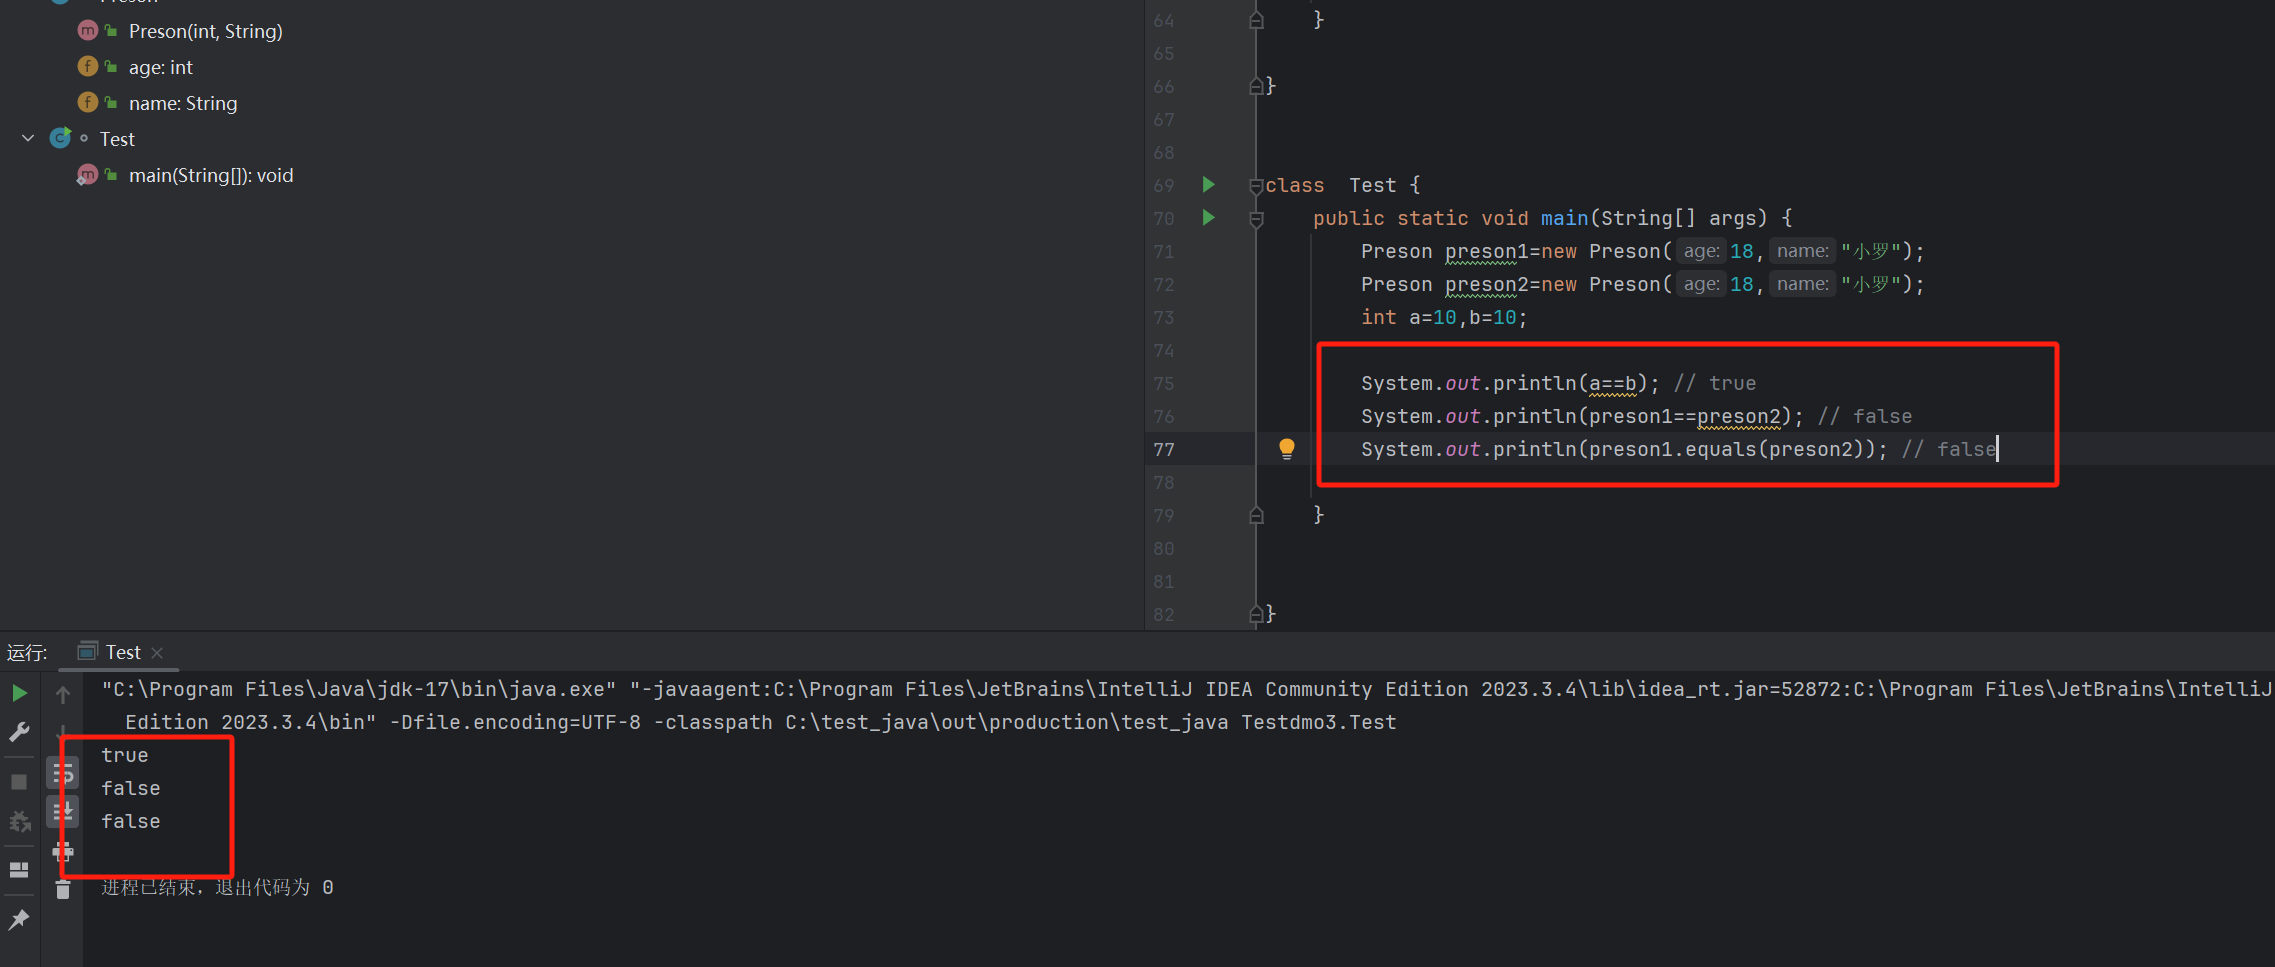Click field icon beside name: String
This screenshot has width=2275, height=967.
(x=88, y=103)
